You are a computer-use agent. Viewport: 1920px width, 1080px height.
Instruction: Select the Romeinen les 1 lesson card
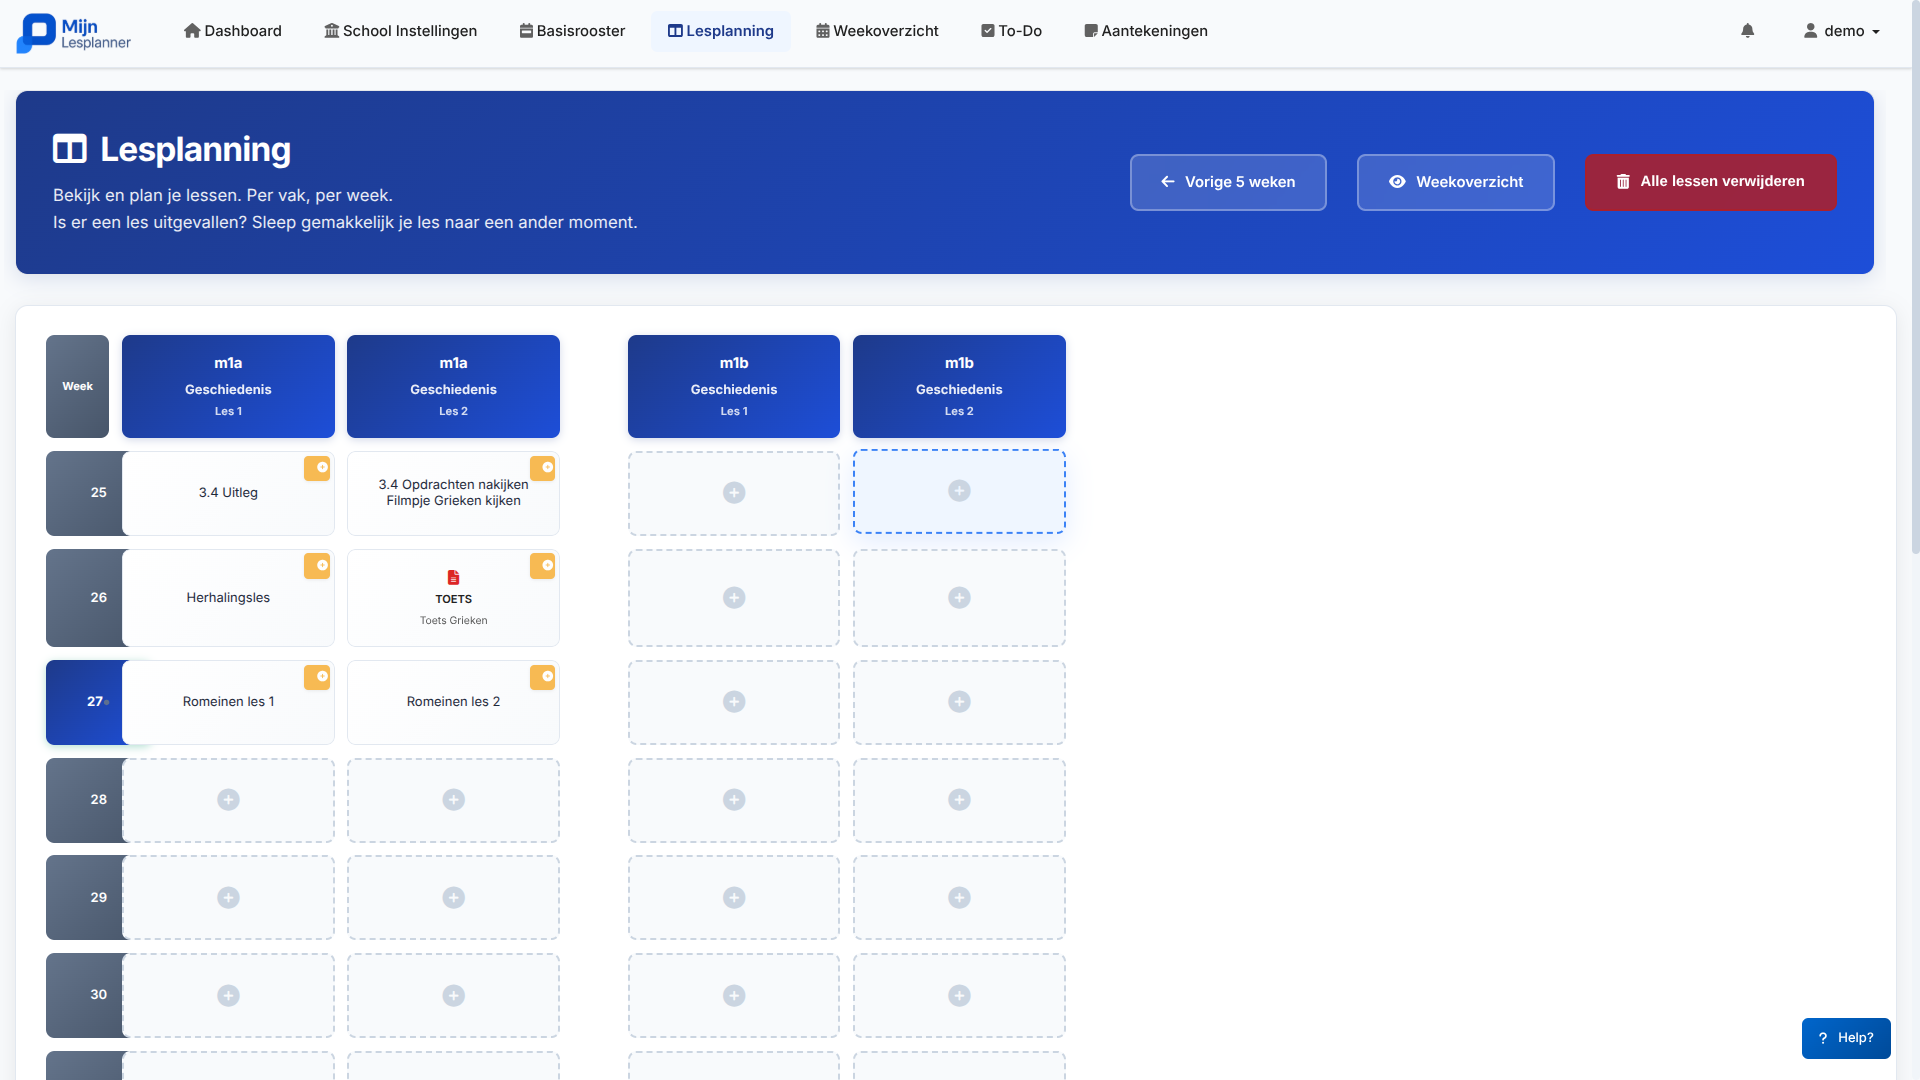228,702
